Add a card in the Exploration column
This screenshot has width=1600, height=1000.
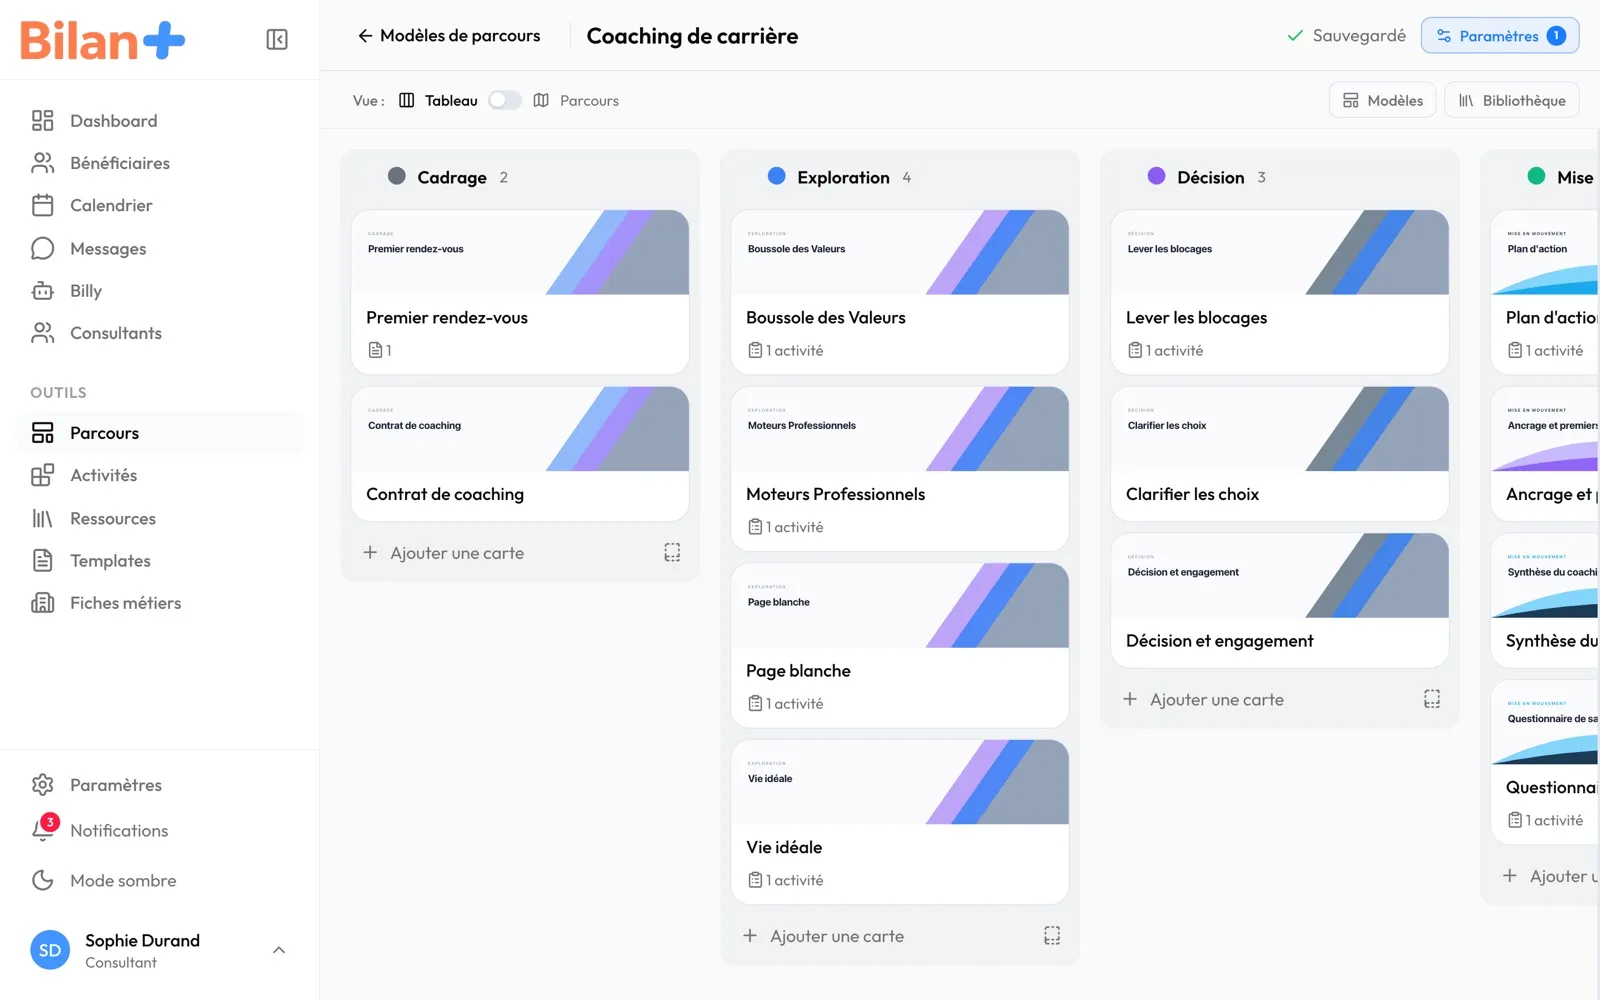[x=824, y=936]
